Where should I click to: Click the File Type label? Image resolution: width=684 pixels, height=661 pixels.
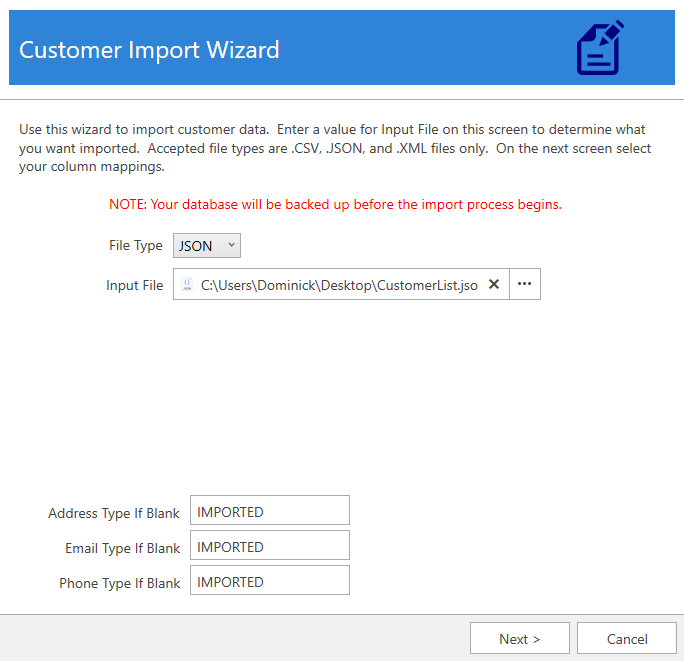[135, 246]
